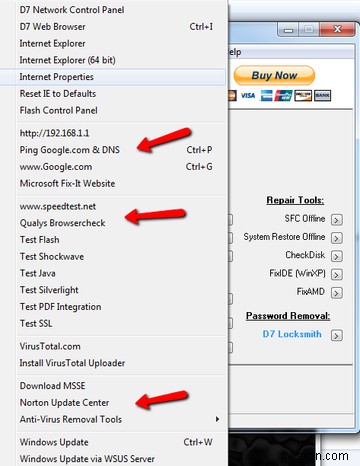Viewport: 360px width, 466px height.
Task: Open http://192.168.1.1 menu entry
Action: (x=113, y=133)
